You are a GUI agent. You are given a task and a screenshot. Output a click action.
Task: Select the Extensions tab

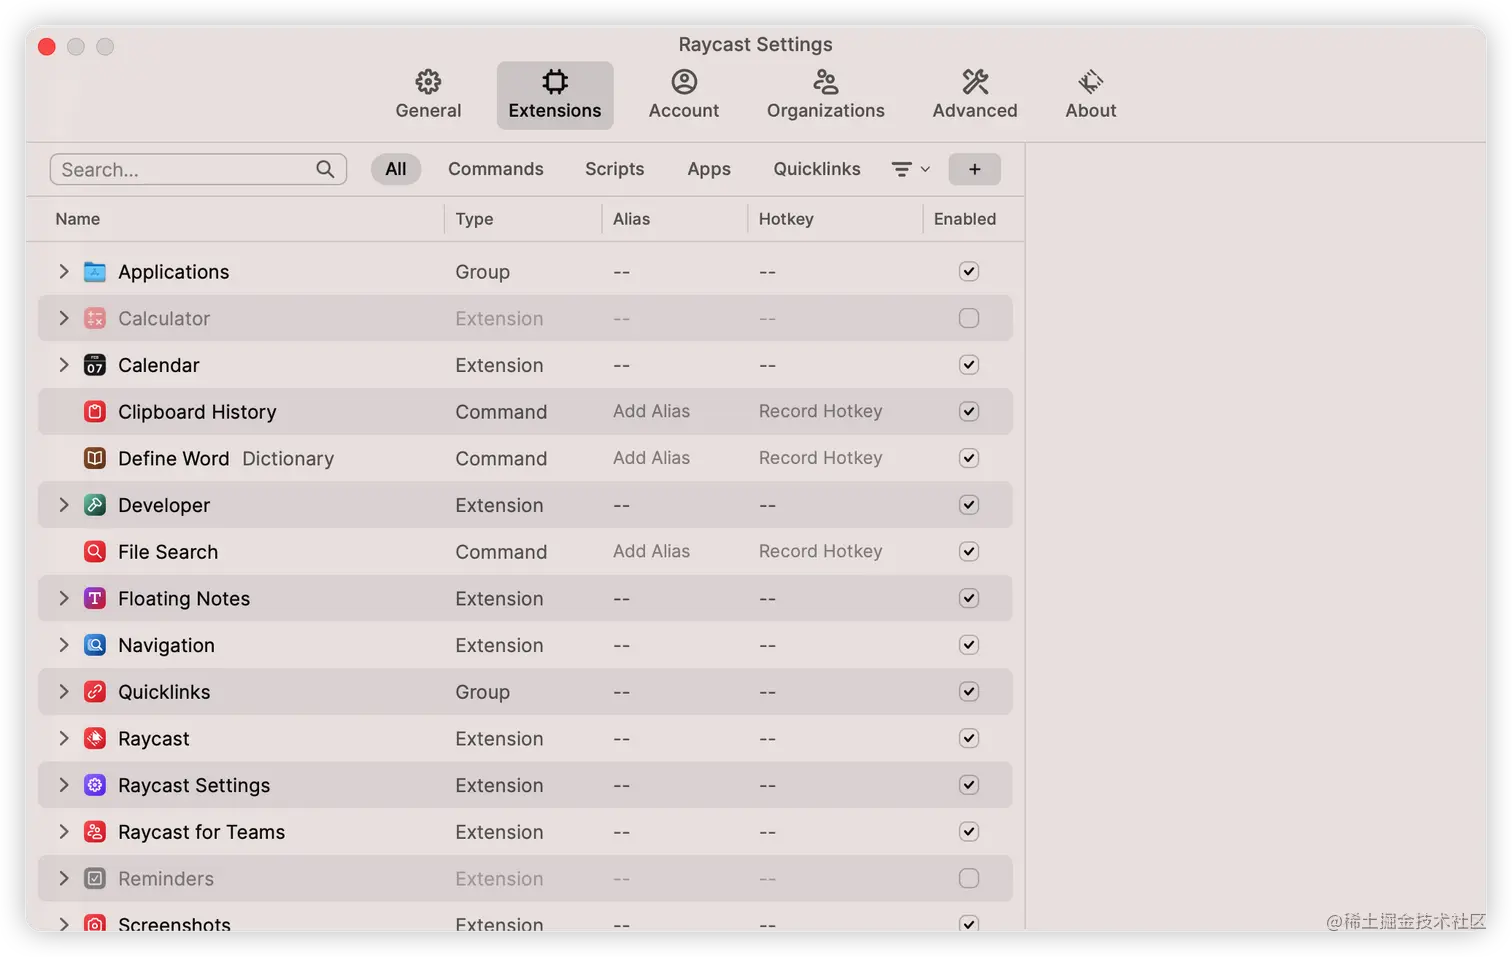click(555, 95)
